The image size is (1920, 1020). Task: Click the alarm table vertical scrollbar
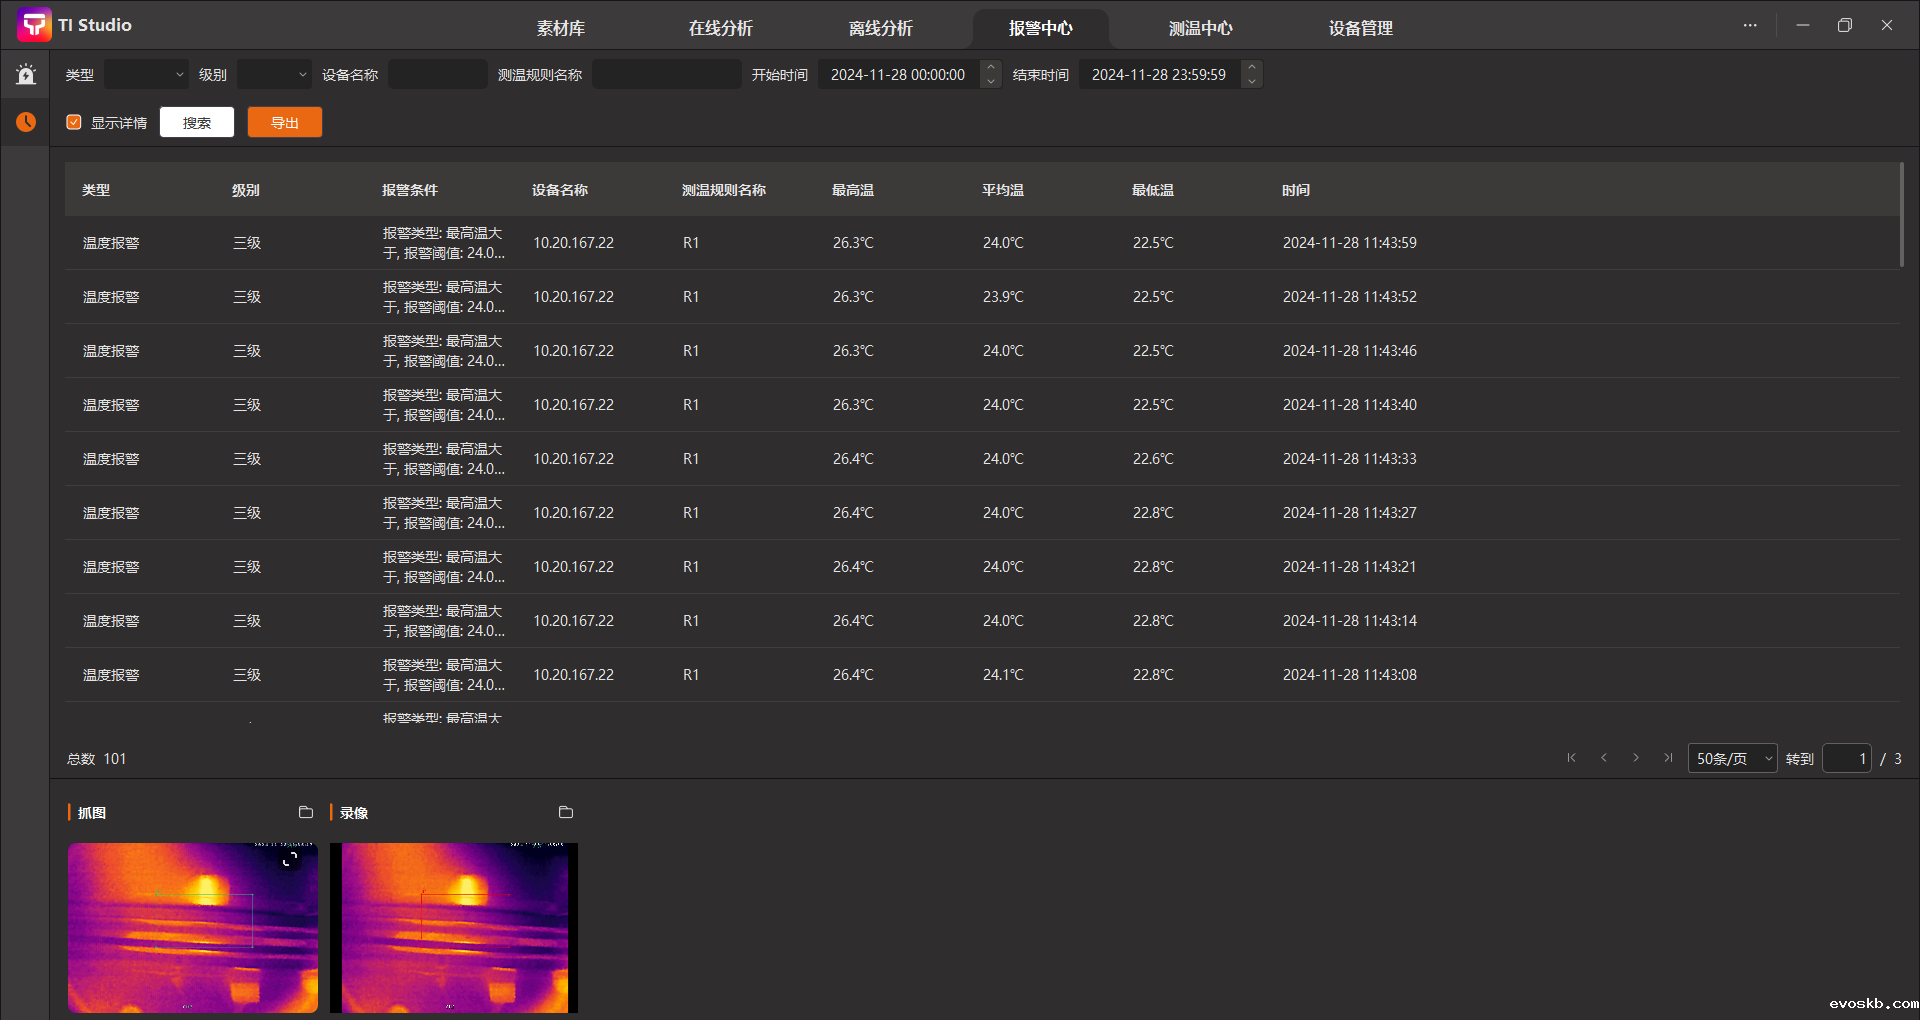pyautogui.click(x=1901, y=215)
